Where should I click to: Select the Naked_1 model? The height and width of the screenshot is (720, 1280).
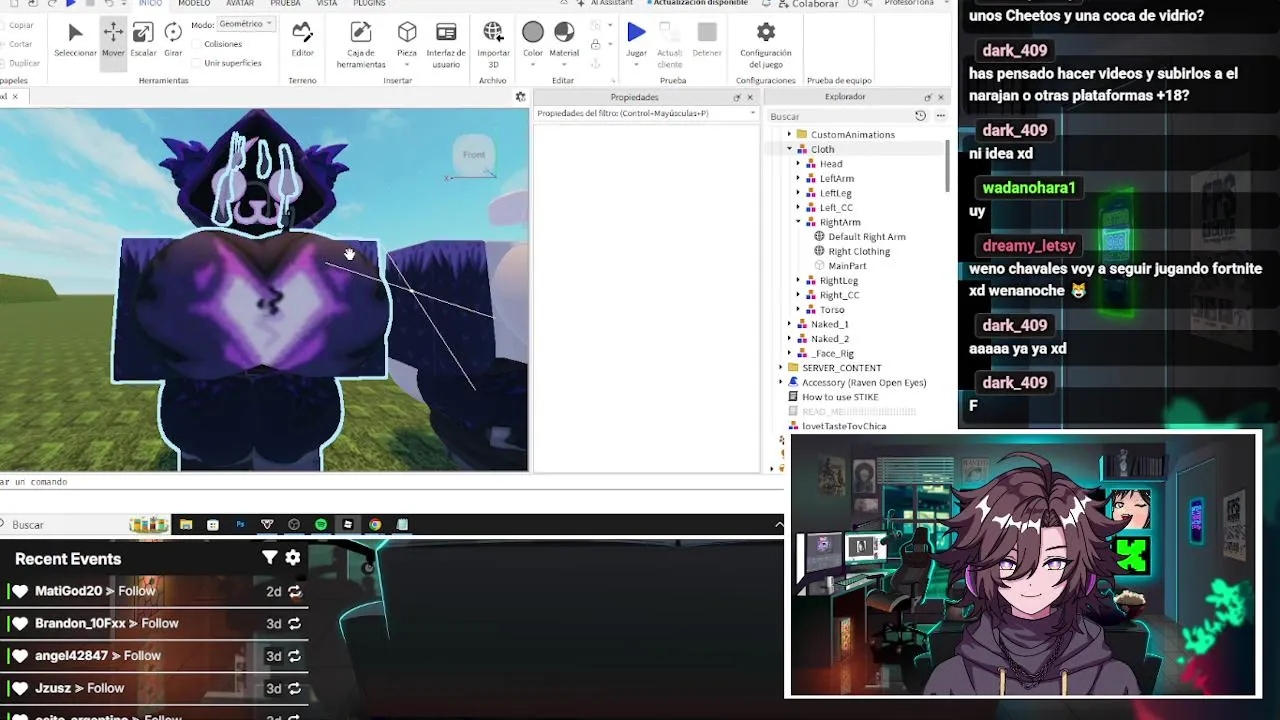(829, 324)
